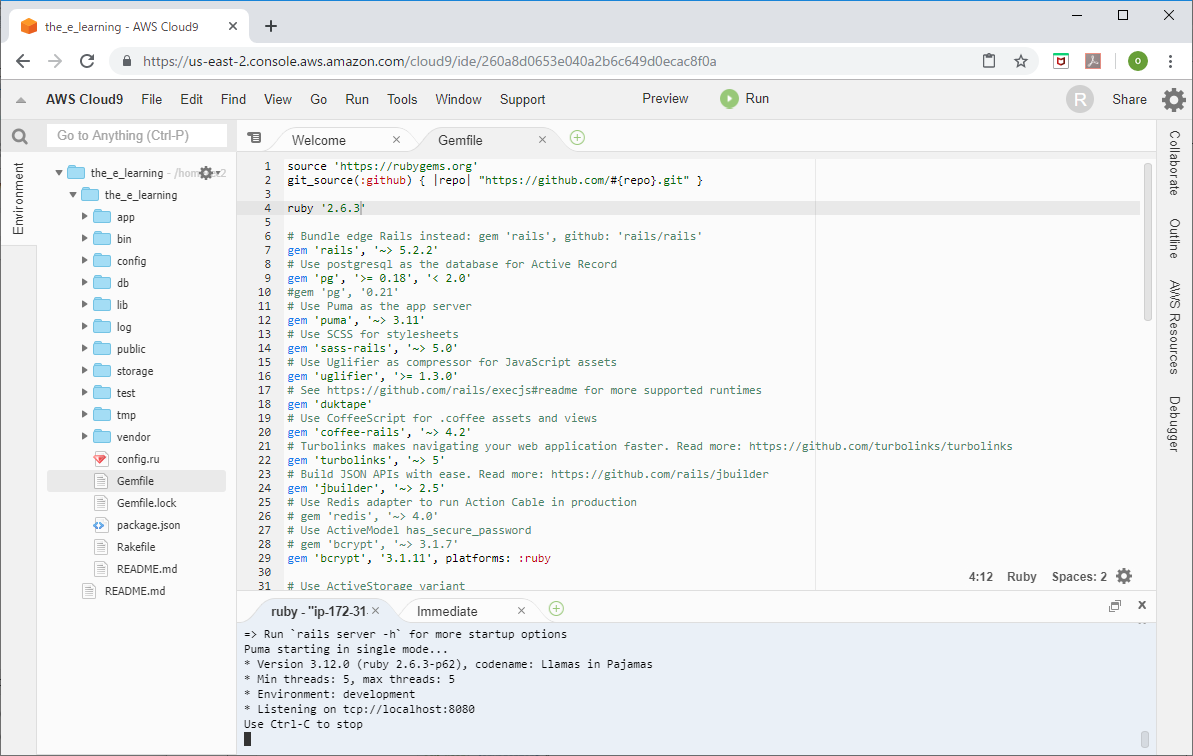The image size is (1193, 756).
Task: Click the terminal panel scrollbar
Action: click(1144, 739)
